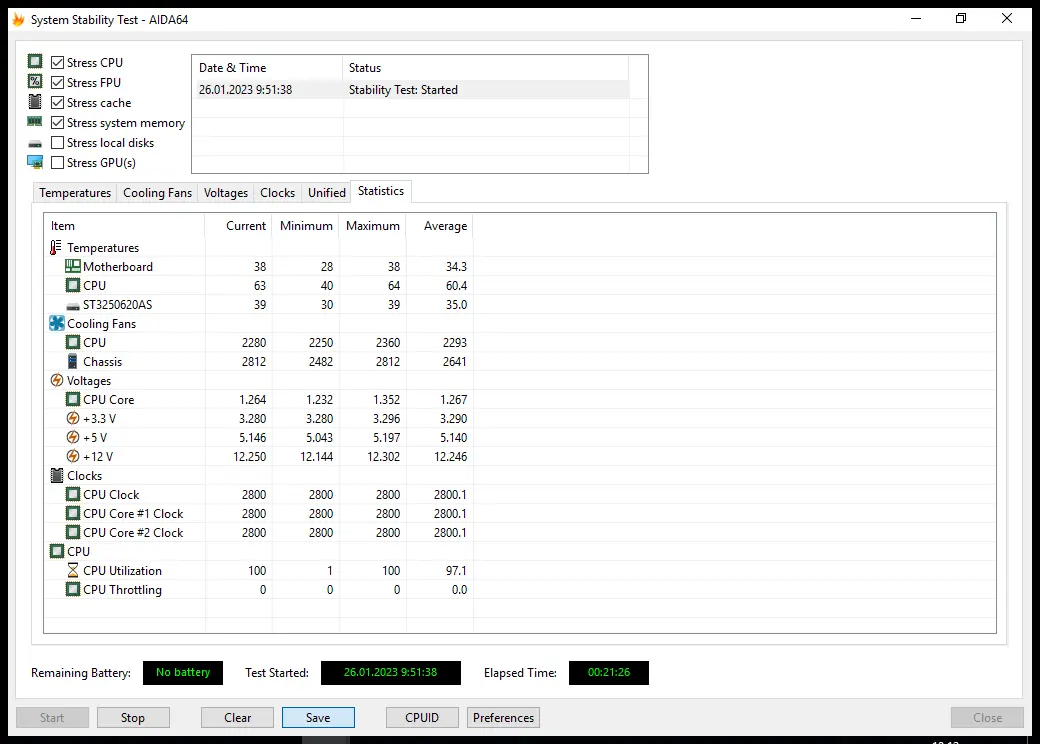Image resolution: width=1040 pixels, height=744 pixels.
Task: Open the Unified tab
Action: tap(327, 193)
